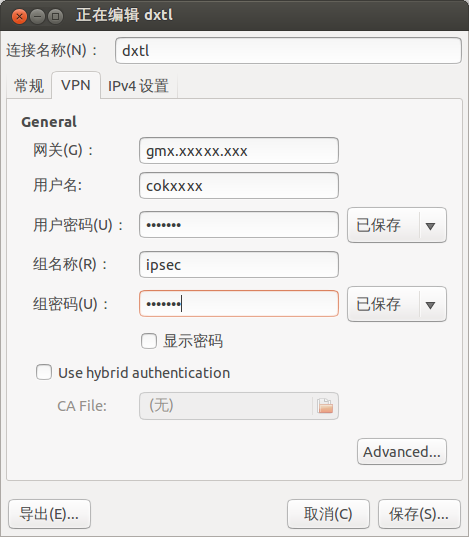Toggle Use hybrid authentication checkbox
Viewport: 469px width, 537px height.
44,372
